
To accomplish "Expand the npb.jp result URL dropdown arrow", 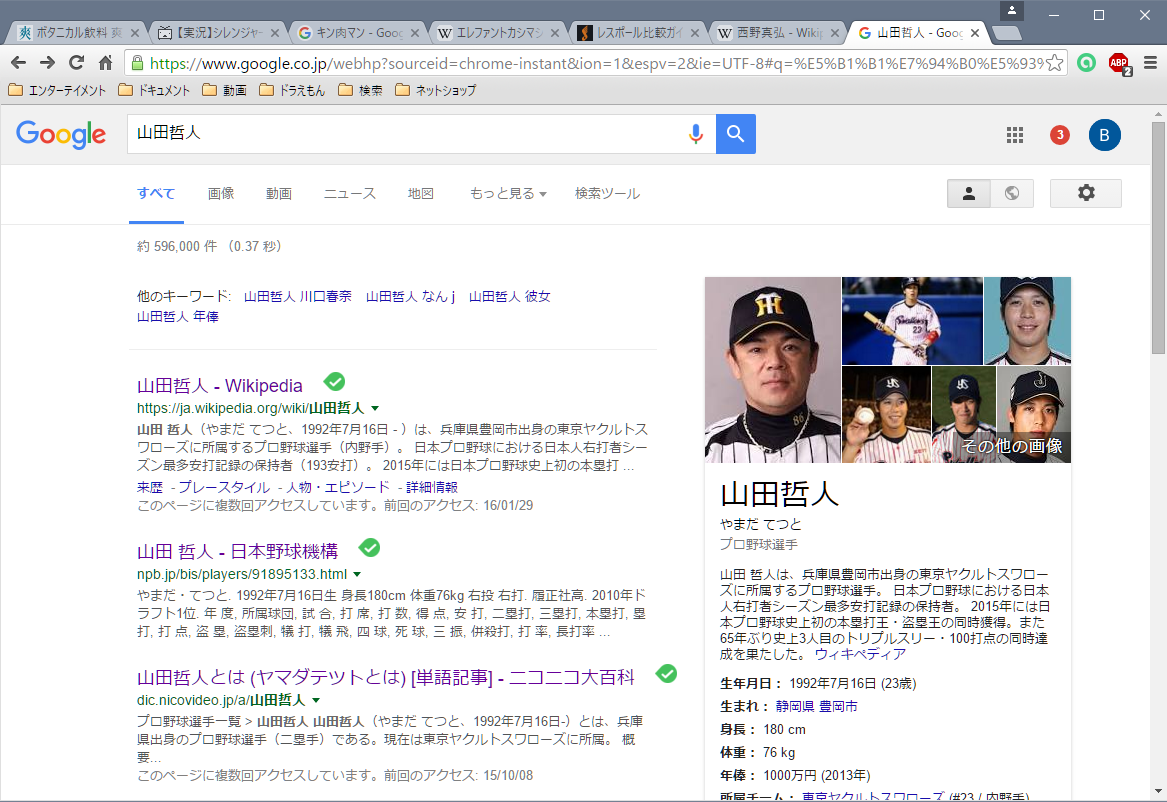I will [x=357, y=574].
